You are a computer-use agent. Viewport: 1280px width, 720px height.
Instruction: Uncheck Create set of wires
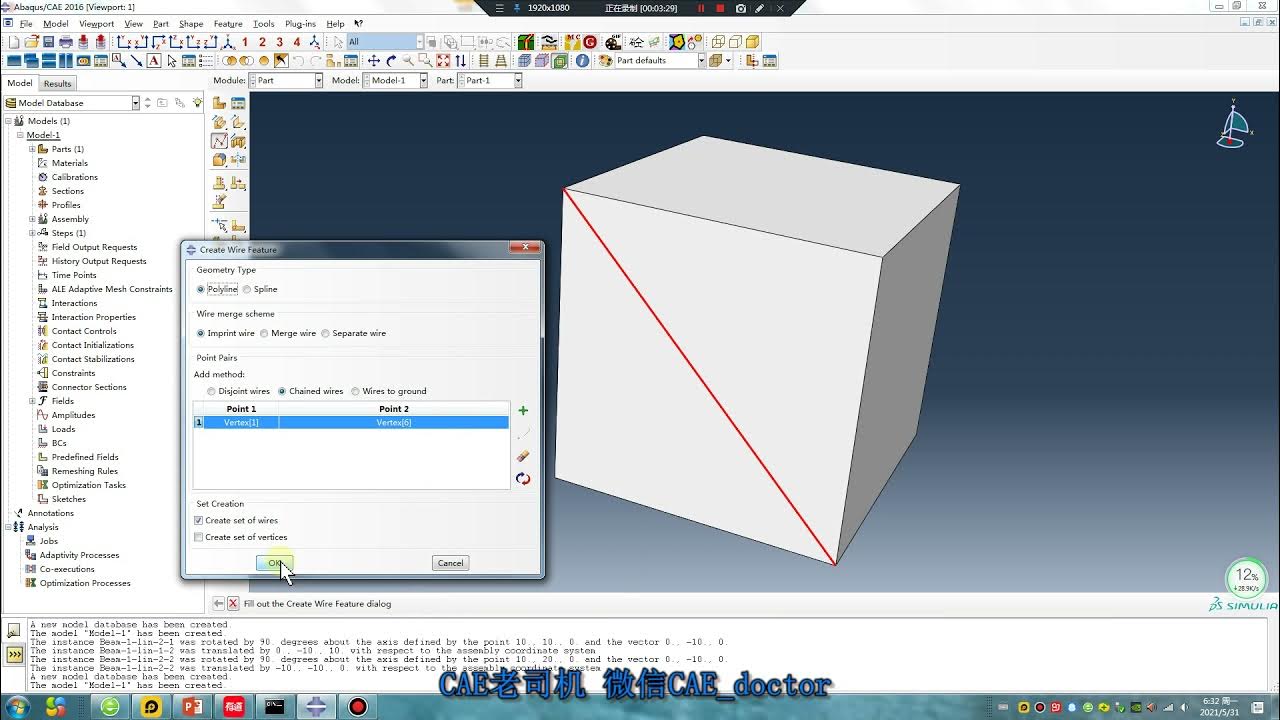(x=198, y=520)
